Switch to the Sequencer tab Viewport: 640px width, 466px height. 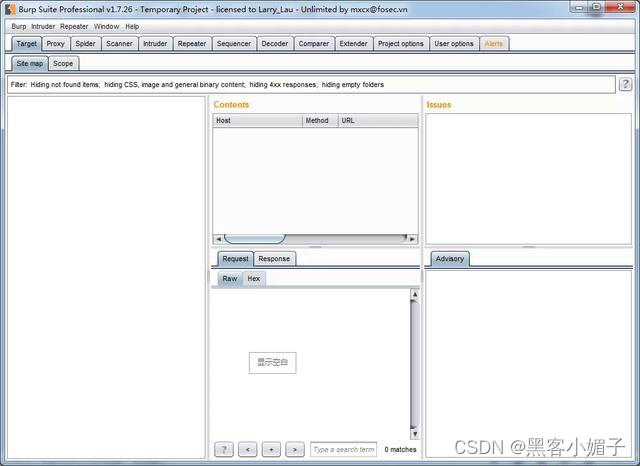pos(234,44)
